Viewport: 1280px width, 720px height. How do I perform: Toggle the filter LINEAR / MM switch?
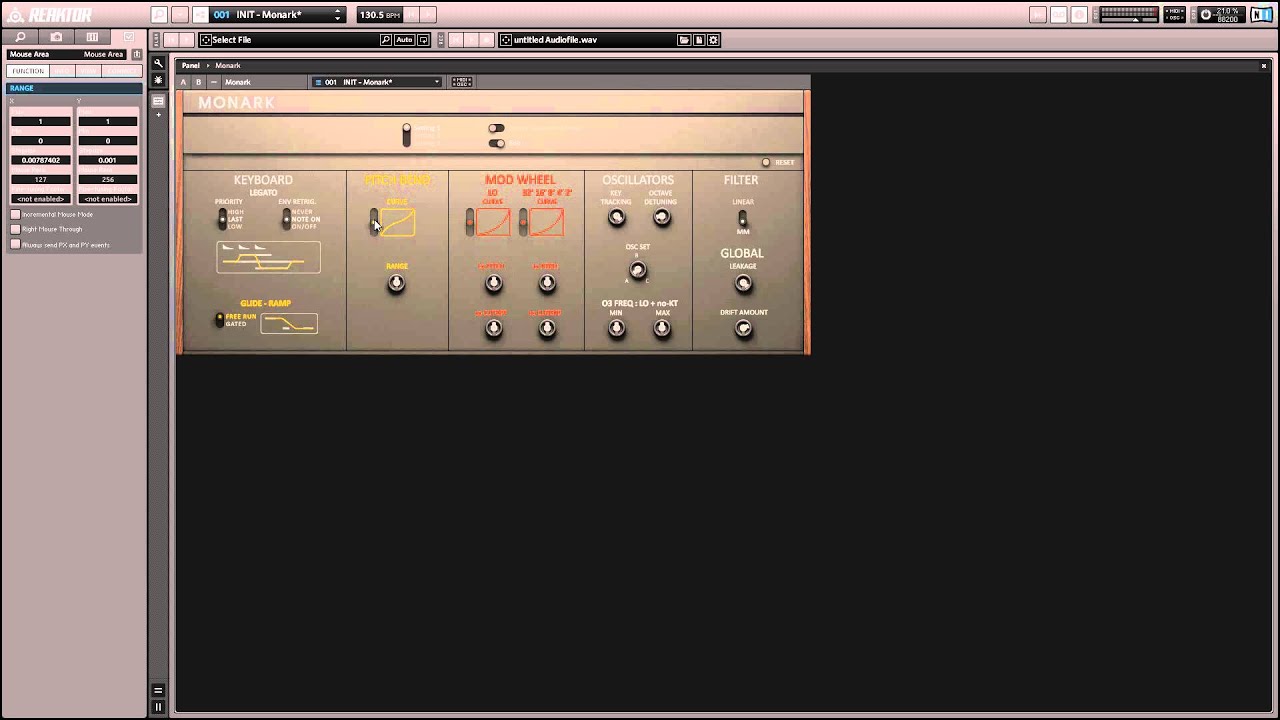(742, 217)
